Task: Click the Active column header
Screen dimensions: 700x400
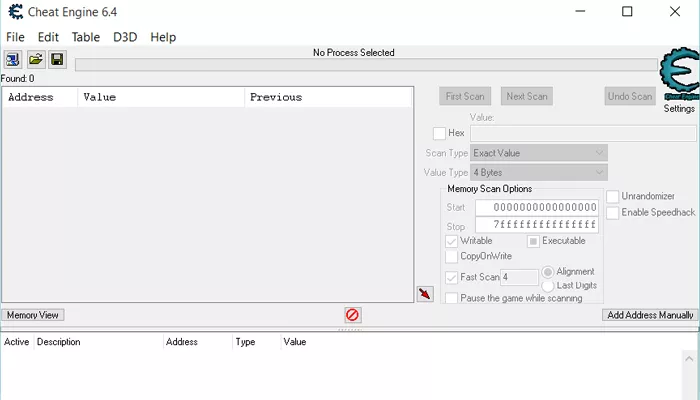Action: coord(17,342)
